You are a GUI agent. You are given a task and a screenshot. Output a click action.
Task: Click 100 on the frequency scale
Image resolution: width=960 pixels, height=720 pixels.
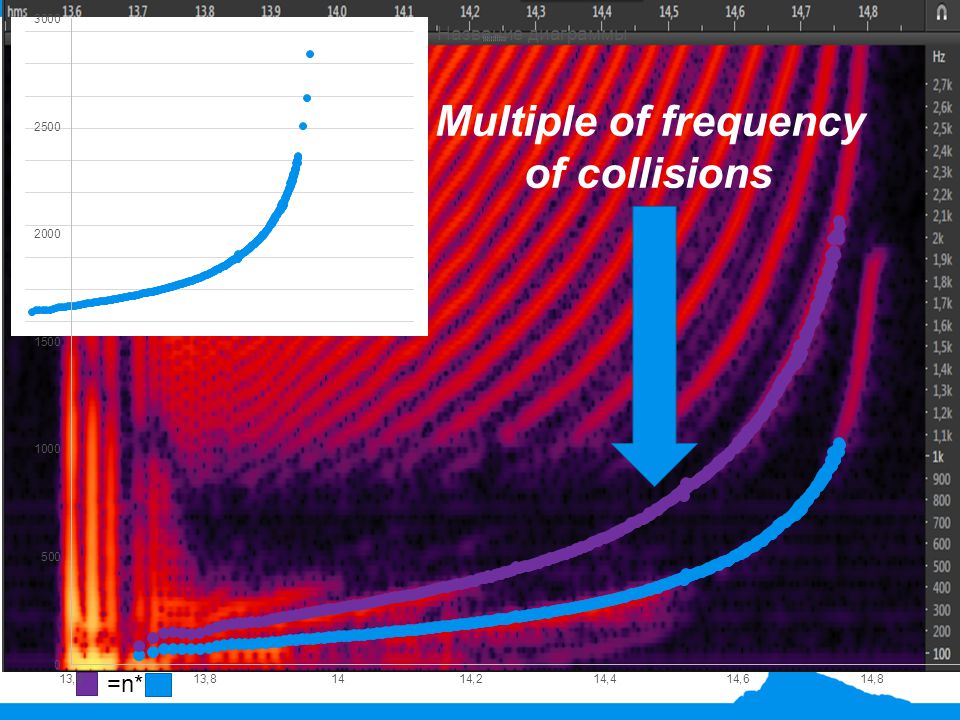pos(942,653)
